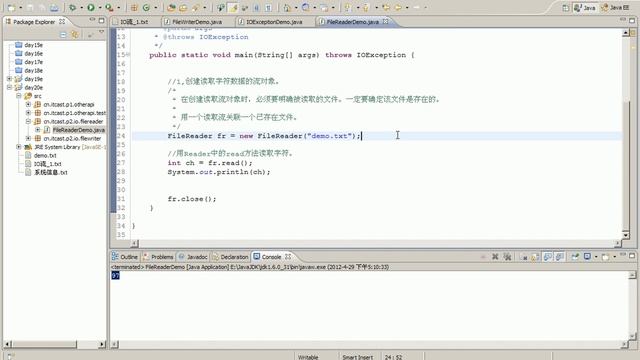Click the Search toolbar icon

click(196, 7)
